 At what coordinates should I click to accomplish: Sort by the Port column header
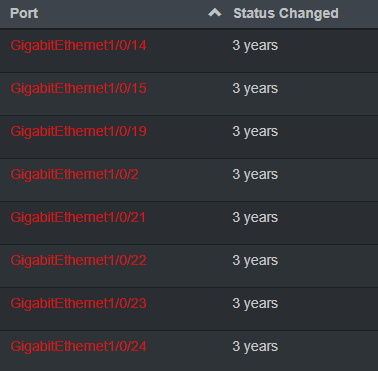click(24, 13)
